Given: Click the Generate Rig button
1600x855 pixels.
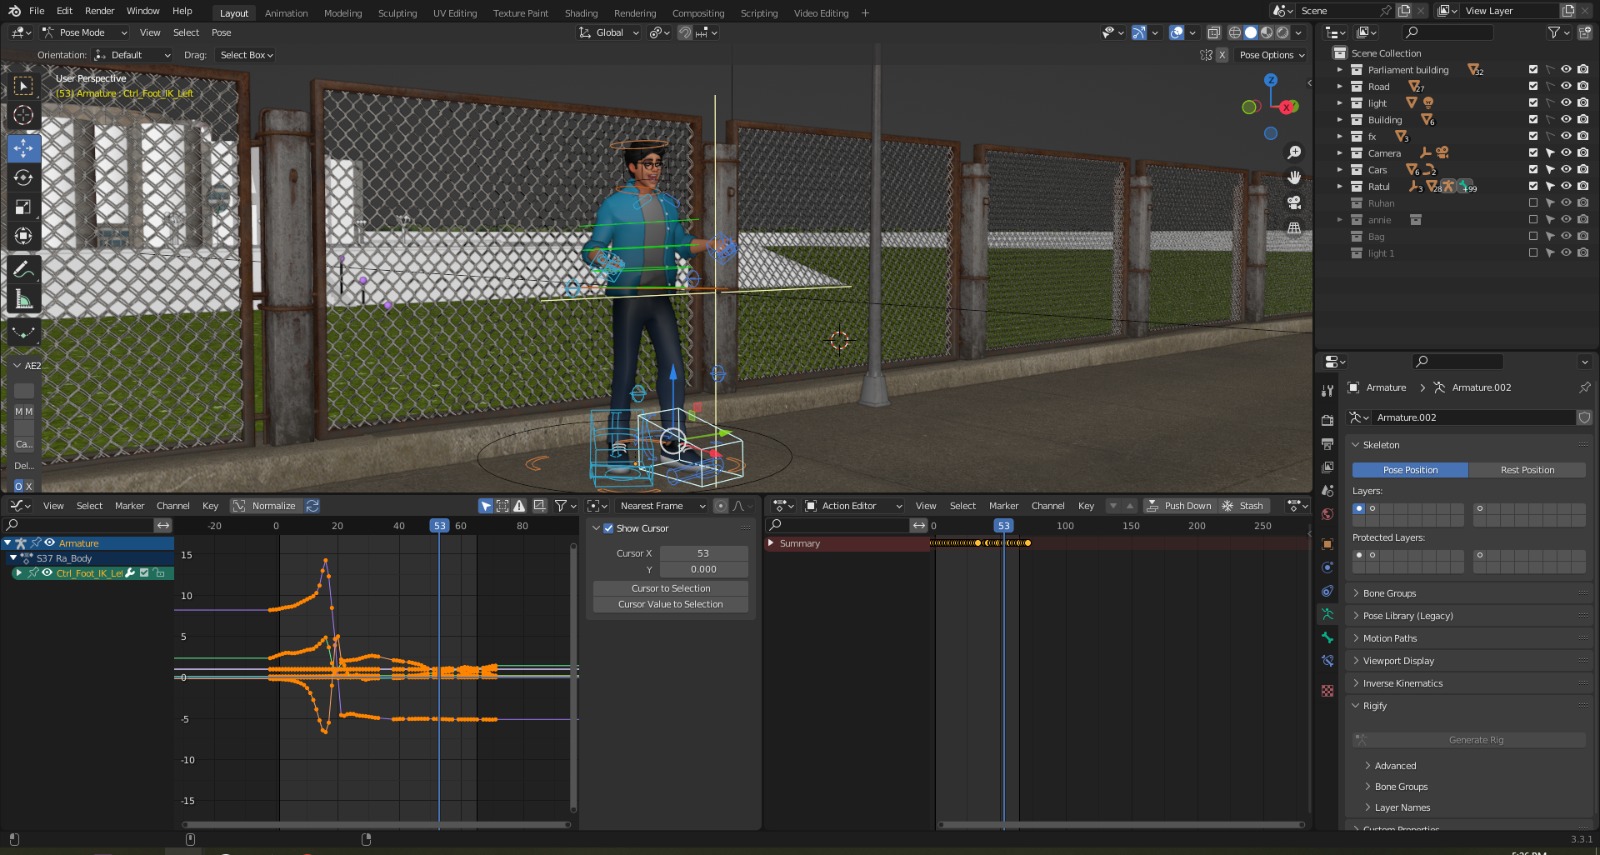Looking at the screenshot, I should 1470,740.
